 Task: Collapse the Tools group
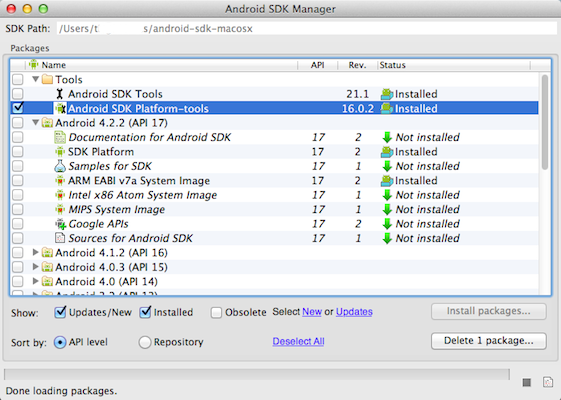[x=35, y=79]
